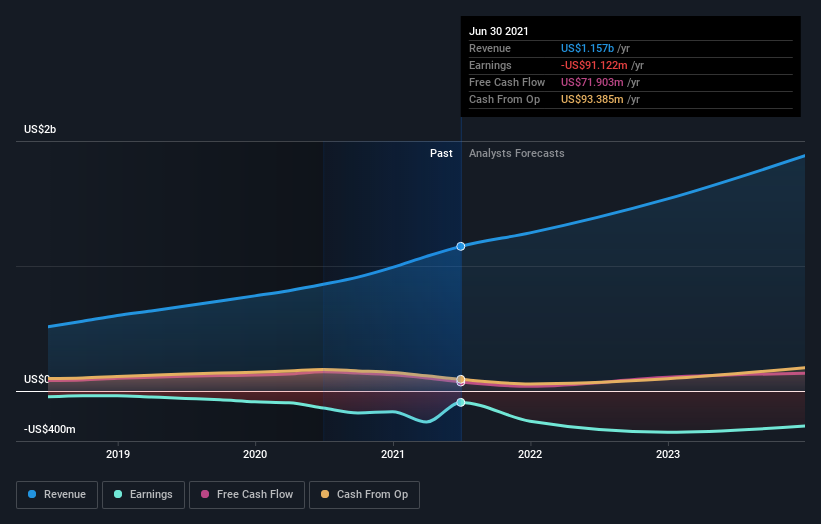Select the Earnings data point on the teal line
Image resolution: width=821 pixels, height=524 pixels.
coord(461,402)
